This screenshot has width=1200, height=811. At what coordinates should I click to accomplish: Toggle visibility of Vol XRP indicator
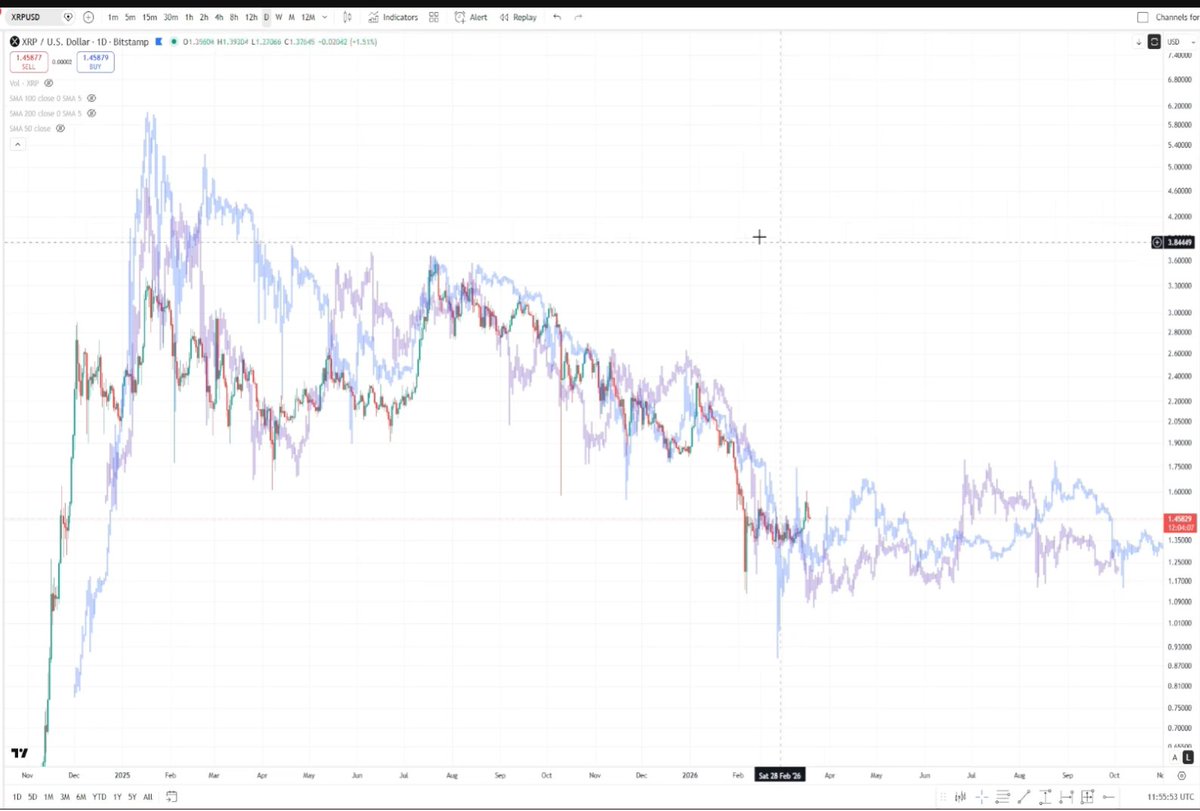click(48, 84)
